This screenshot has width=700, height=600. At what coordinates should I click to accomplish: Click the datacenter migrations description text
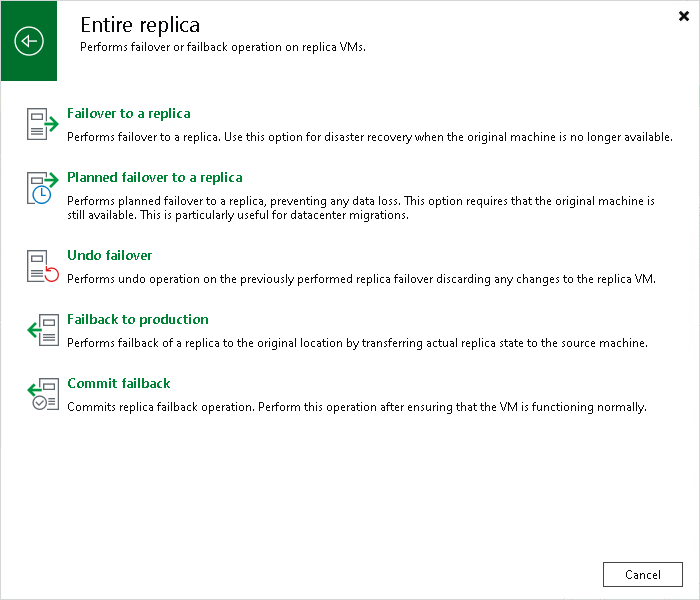(361, 208)
